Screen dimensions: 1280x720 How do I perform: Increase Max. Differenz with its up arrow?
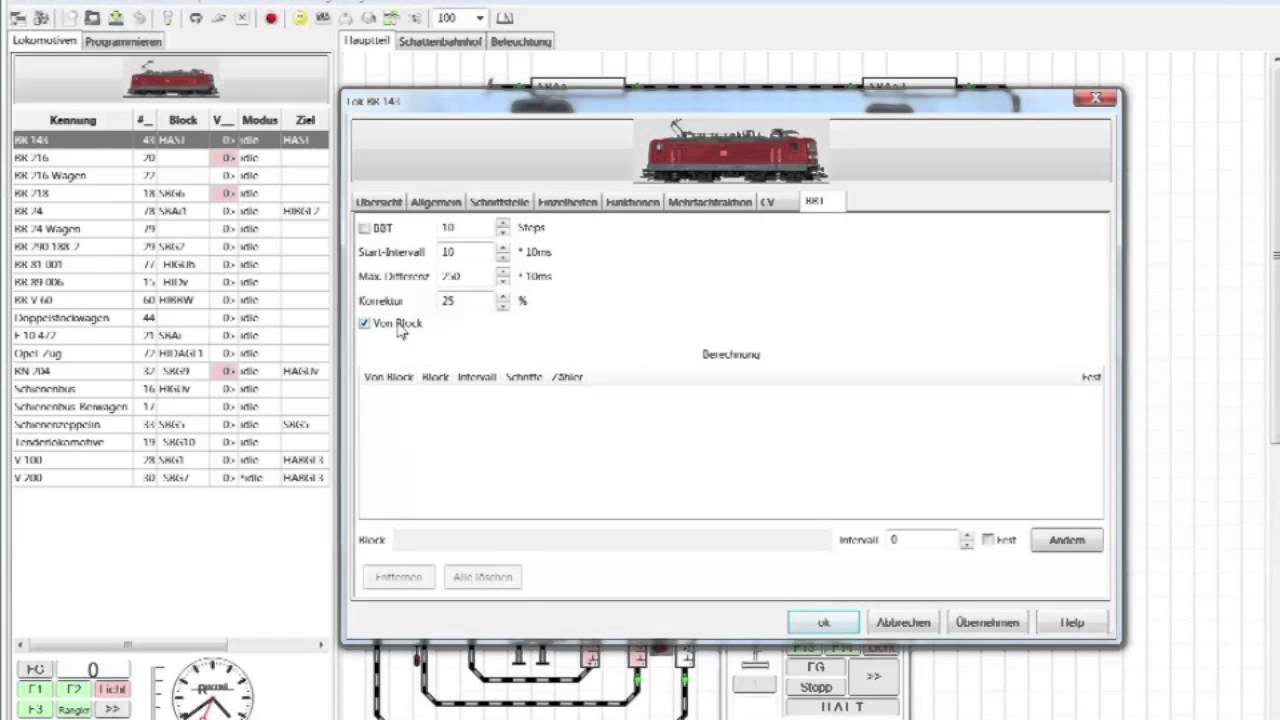tap(502, 271)
